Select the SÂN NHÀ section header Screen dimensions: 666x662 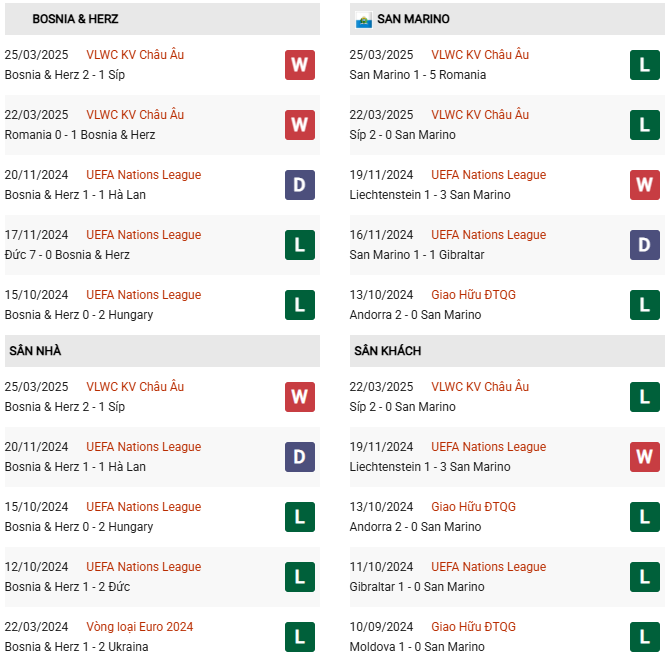(x=35, y=351)
